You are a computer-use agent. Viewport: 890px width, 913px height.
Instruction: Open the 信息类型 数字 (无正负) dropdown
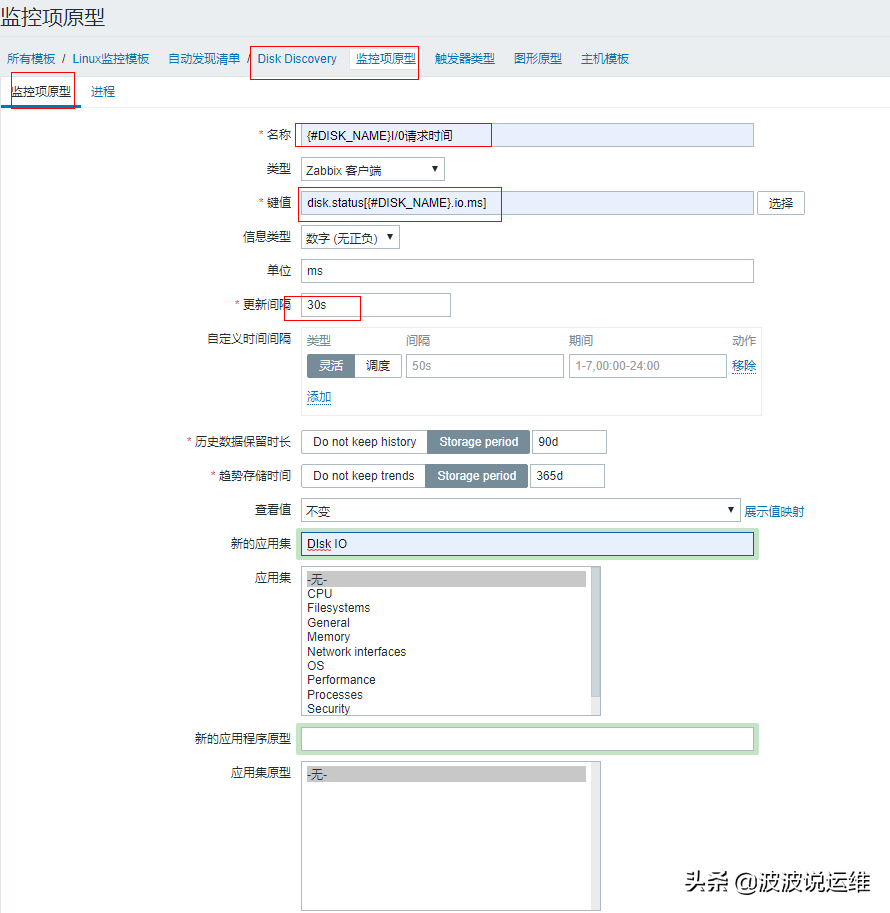coord(350,238)
